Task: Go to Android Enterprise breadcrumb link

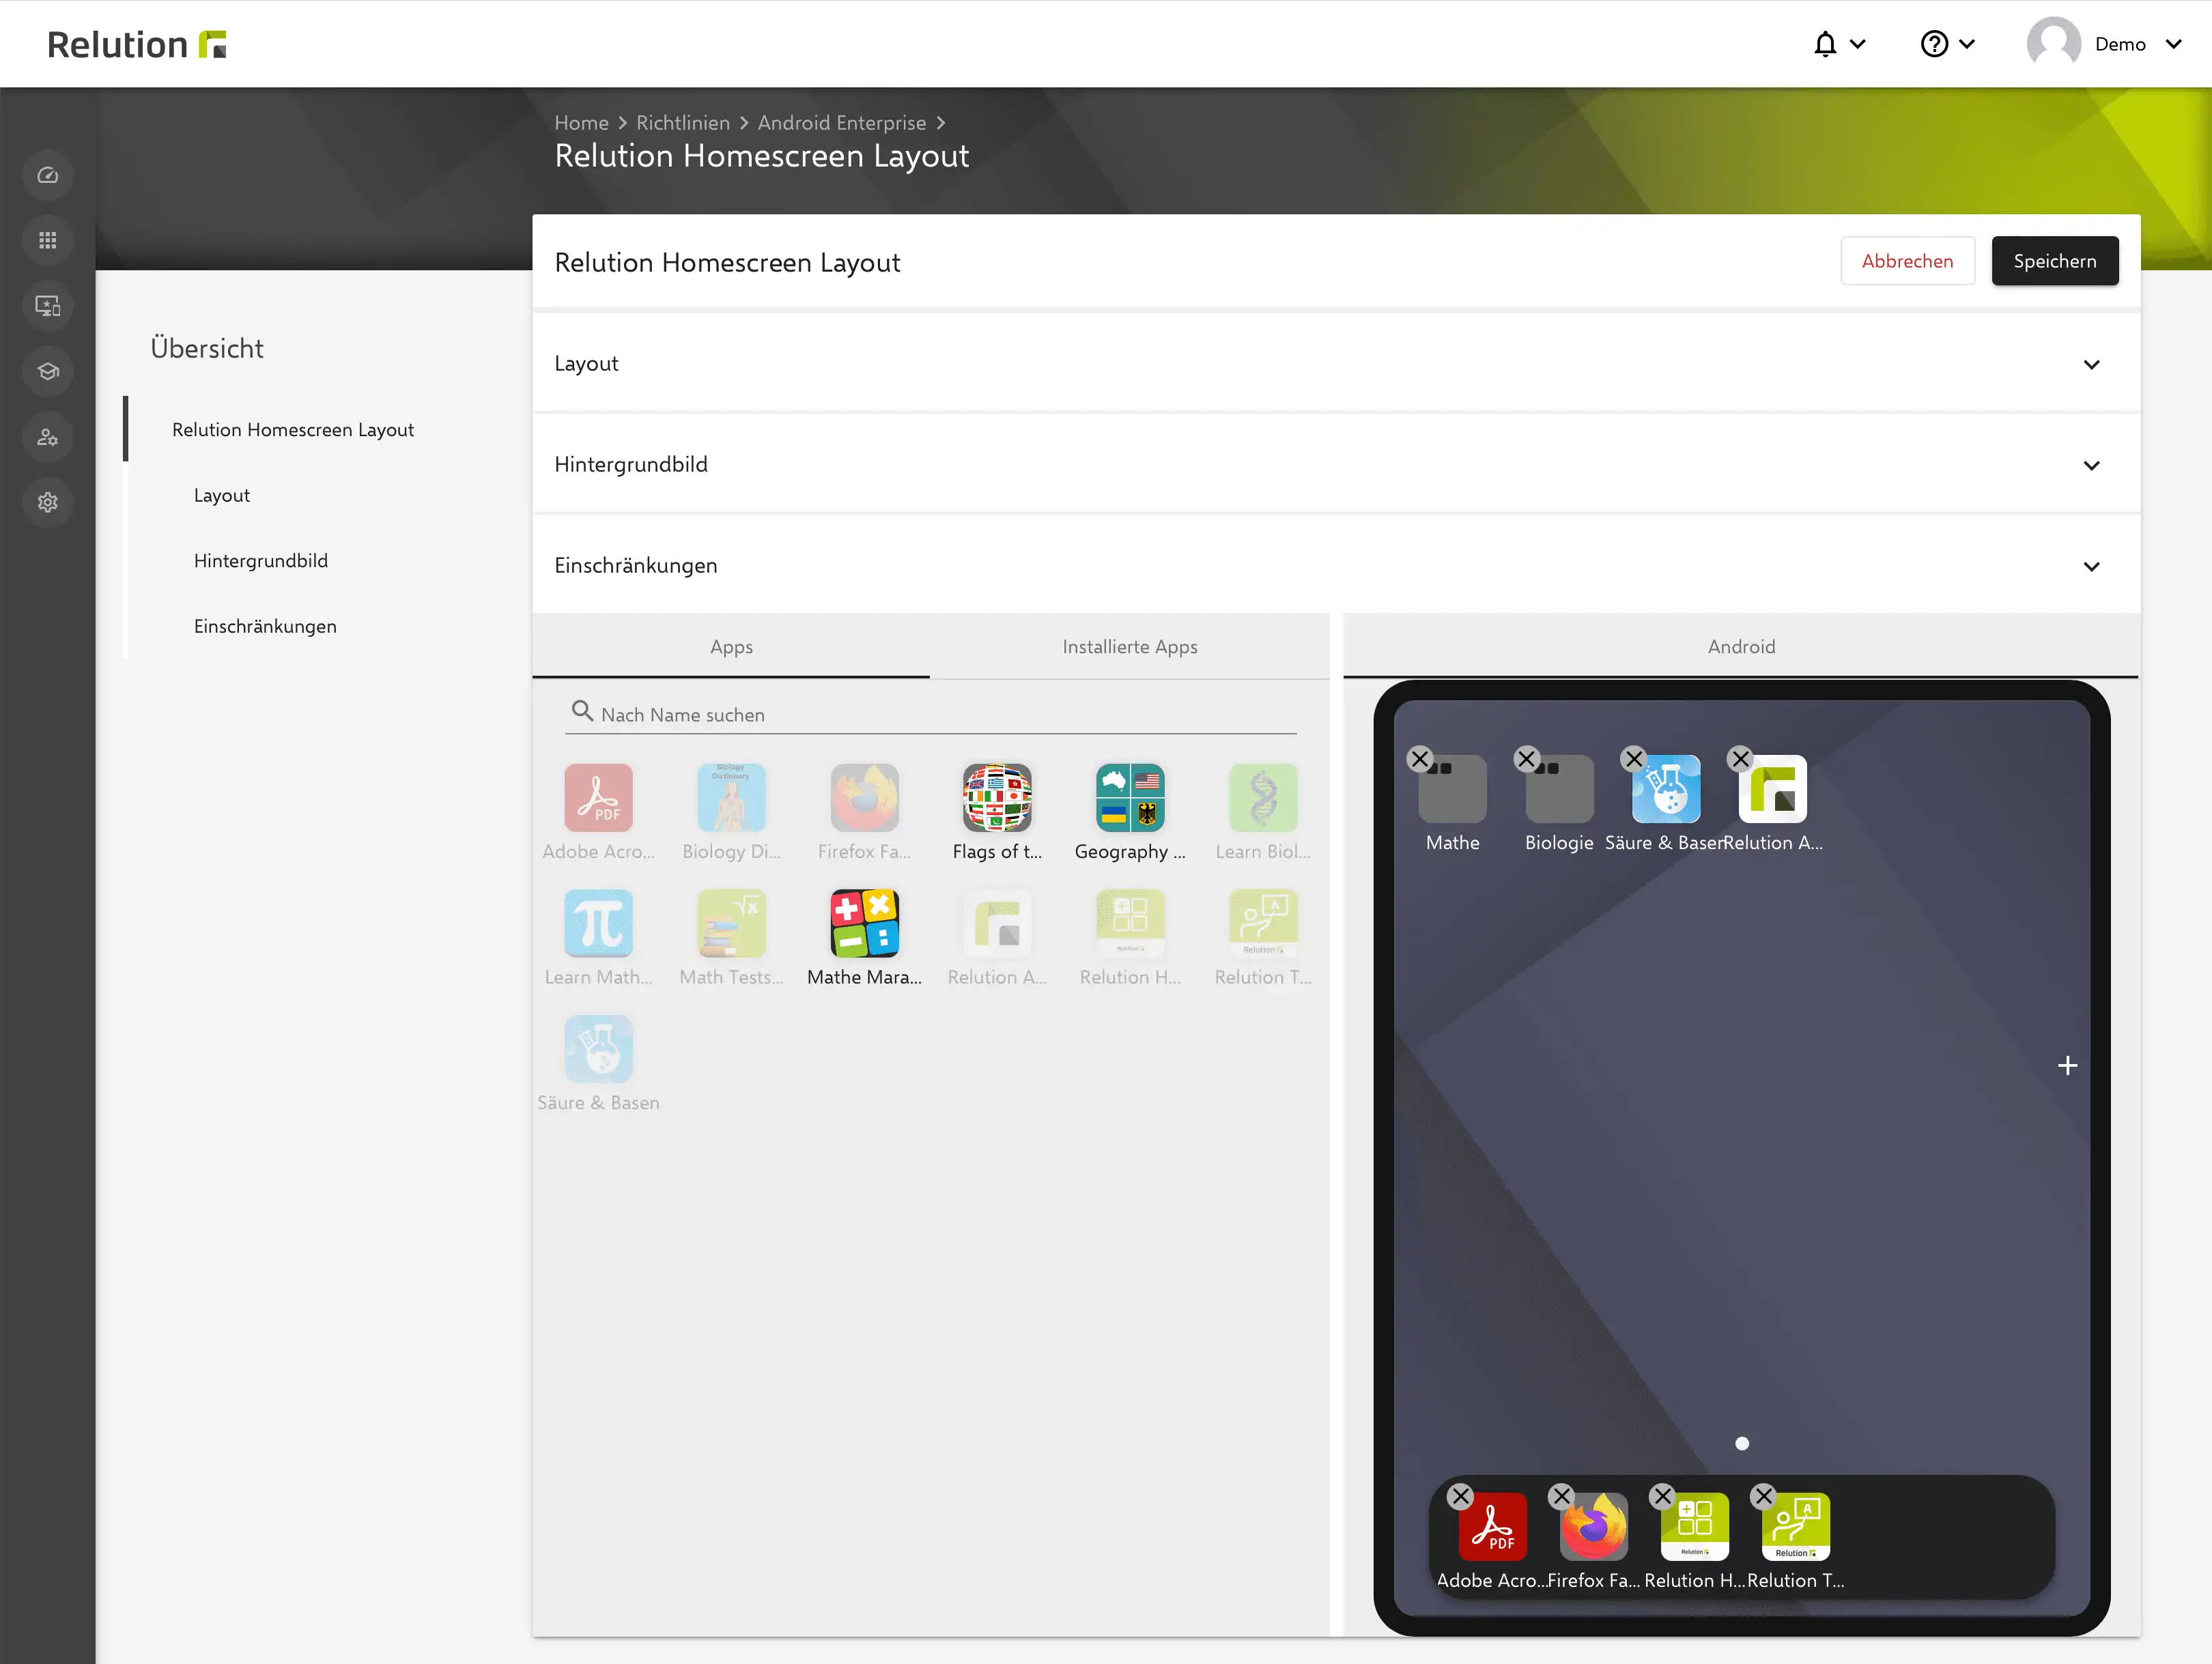Action: click(x=842, y=123)
